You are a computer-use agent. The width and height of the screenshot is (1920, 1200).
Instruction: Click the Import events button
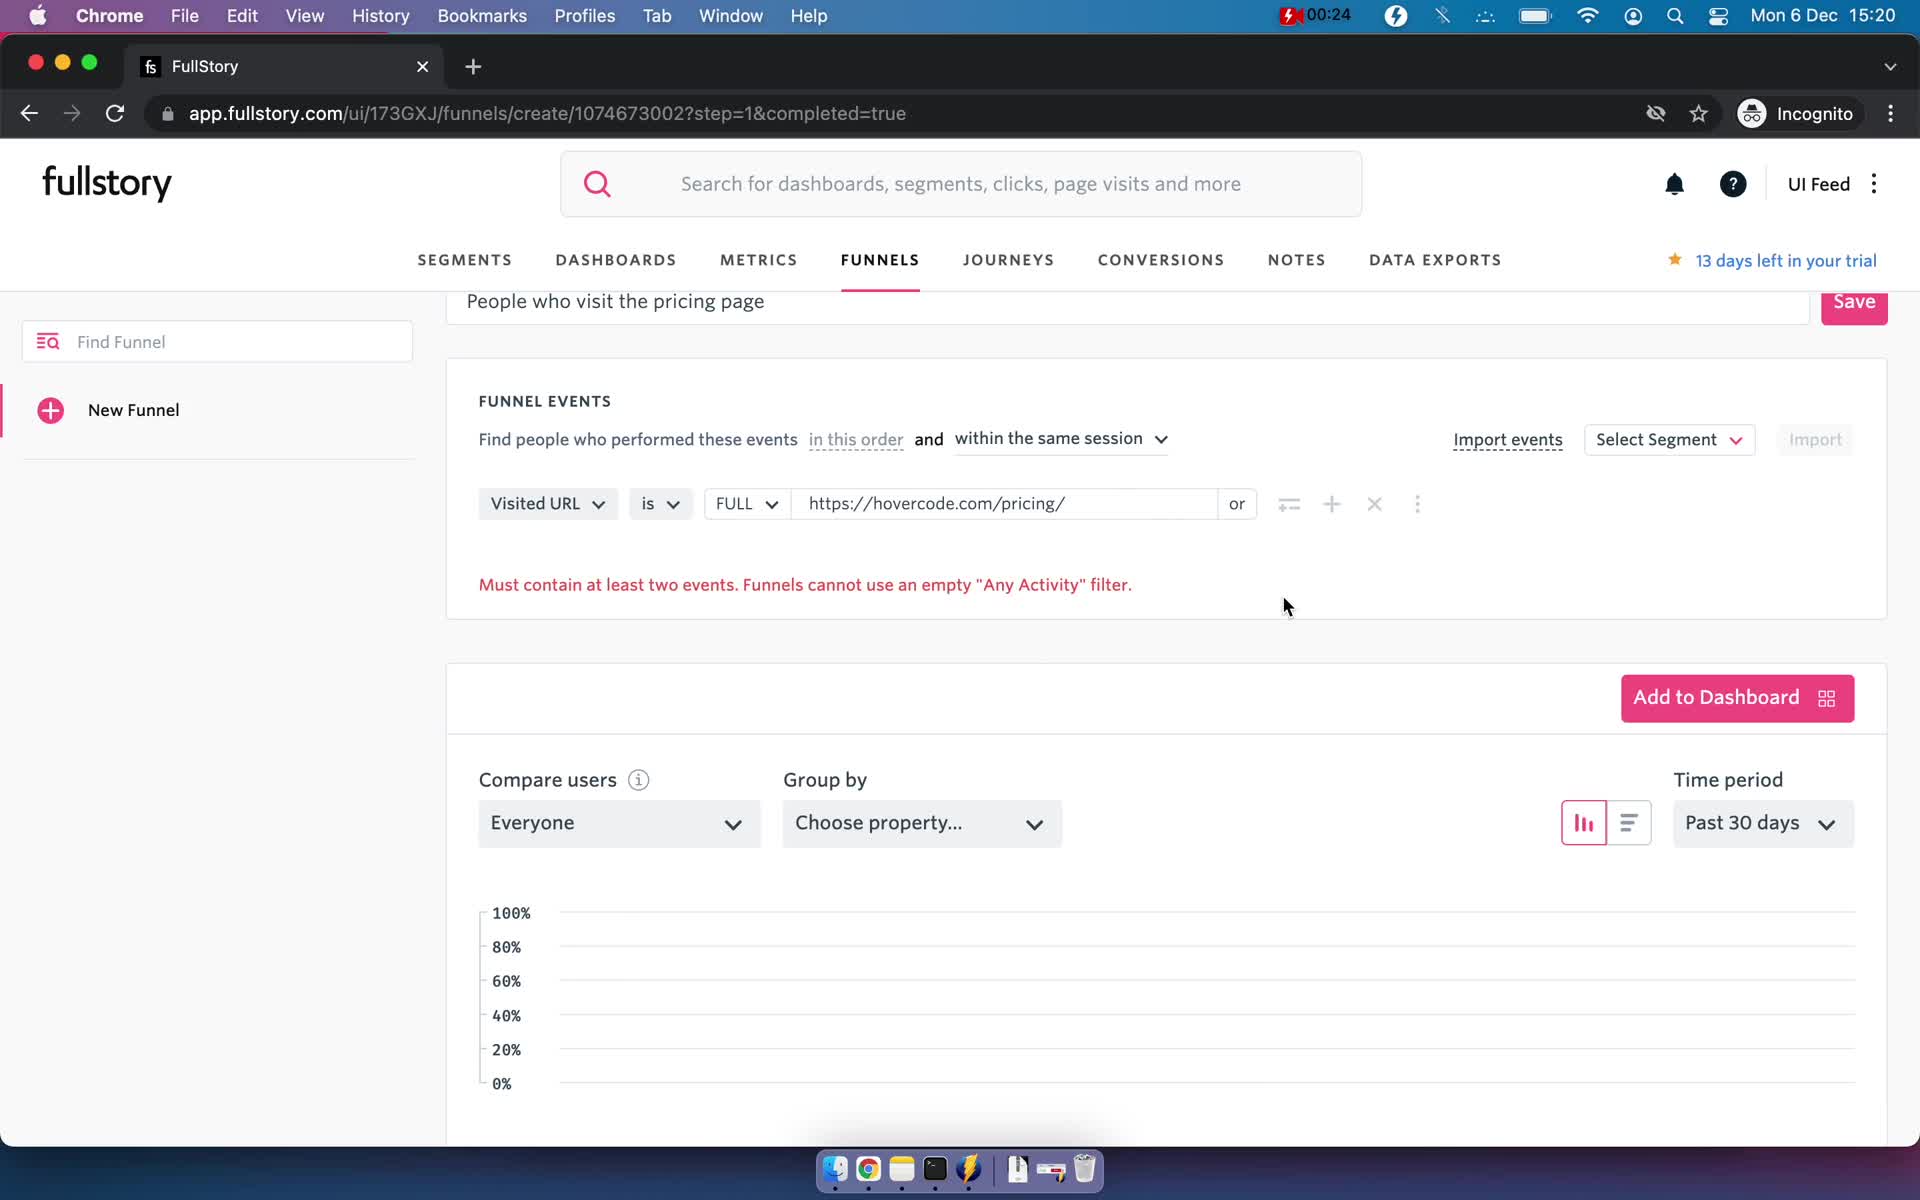[1508, 440]
